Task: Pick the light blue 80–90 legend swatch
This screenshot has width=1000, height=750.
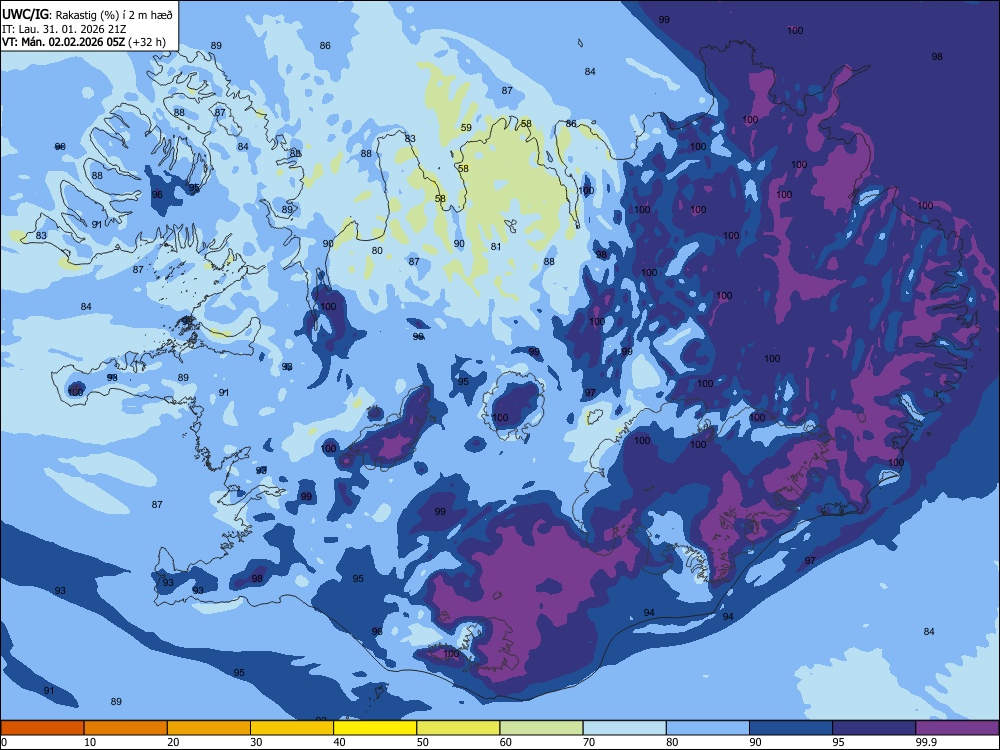Action: pos(707,728)
